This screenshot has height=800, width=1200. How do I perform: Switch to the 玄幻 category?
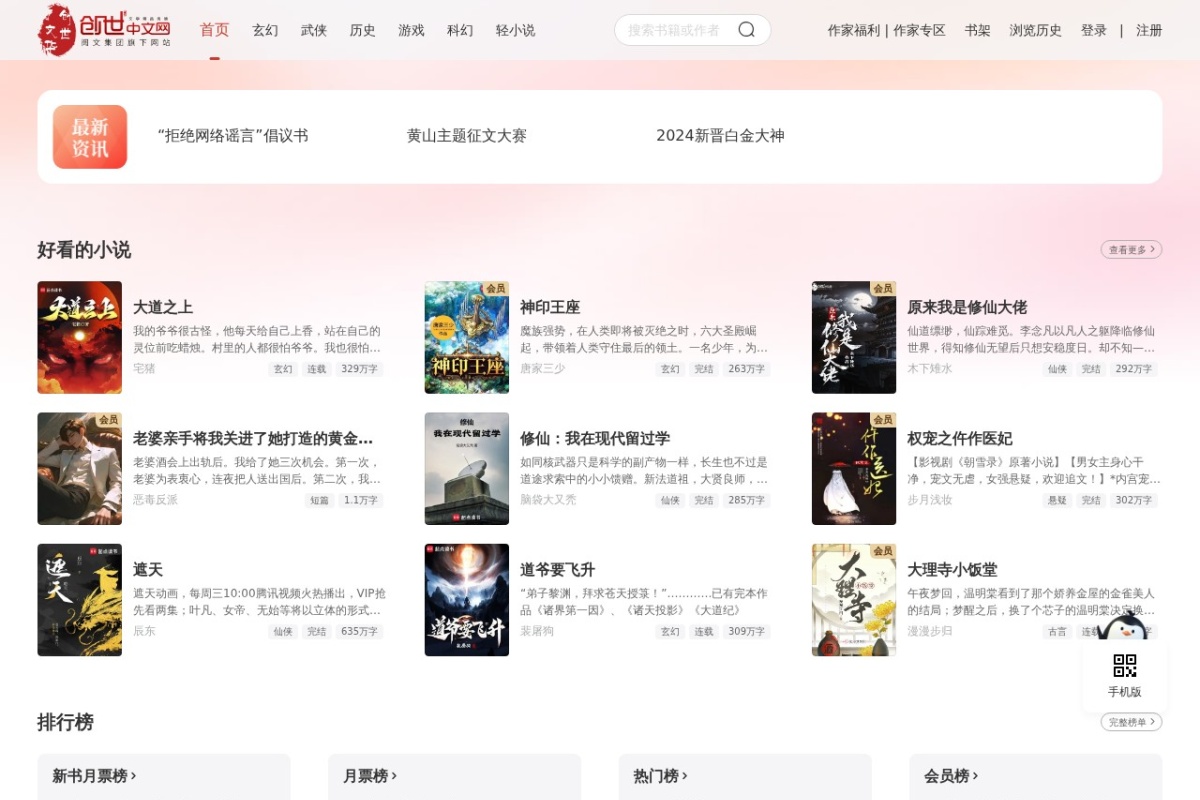pyautogui.click(x=265, y=30)
